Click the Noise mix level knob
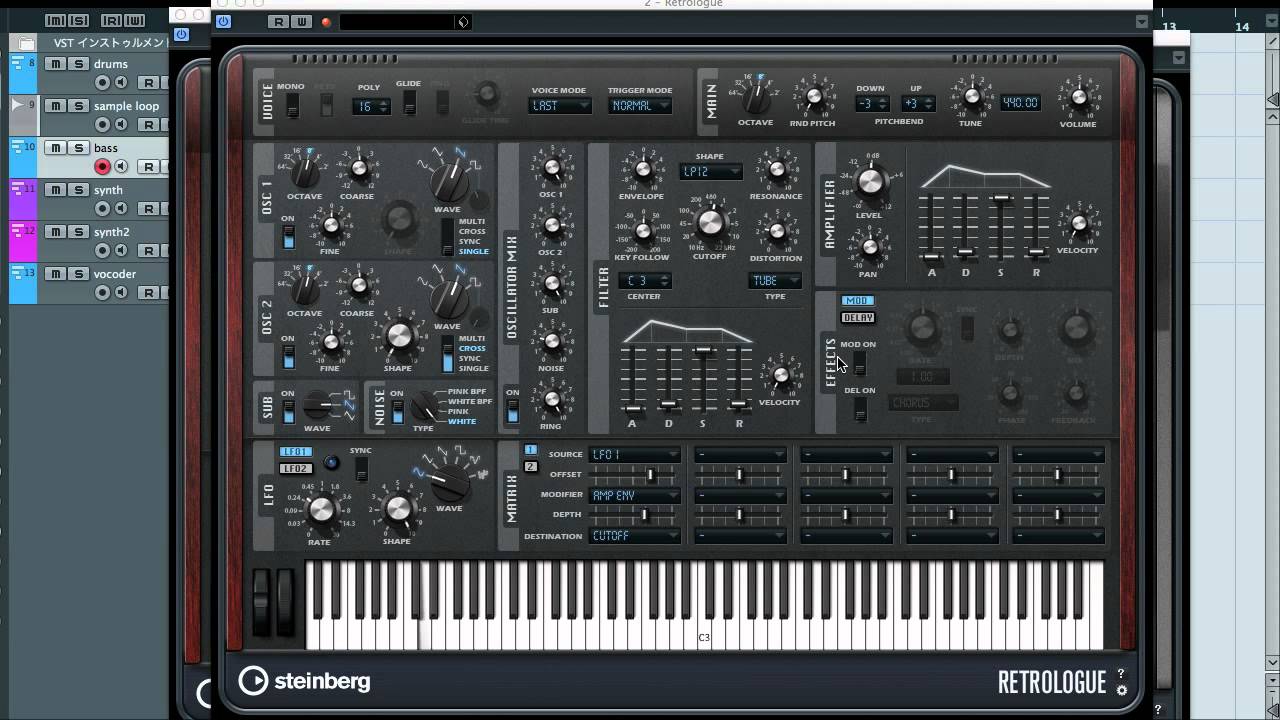The image size is (1280, 720). click(x=551, y=343)
